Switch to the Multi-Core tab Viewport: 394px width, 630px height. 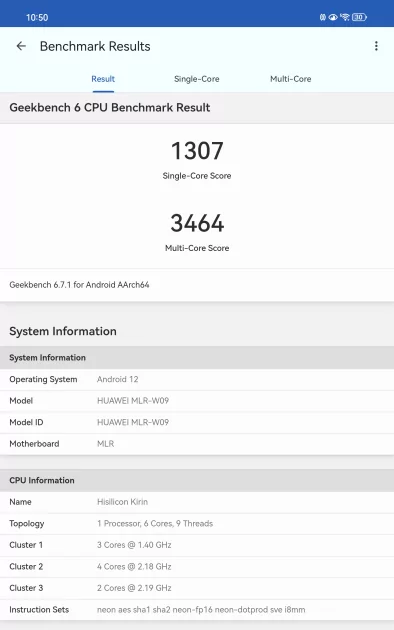pyautogui.click(x=291, y=79)
